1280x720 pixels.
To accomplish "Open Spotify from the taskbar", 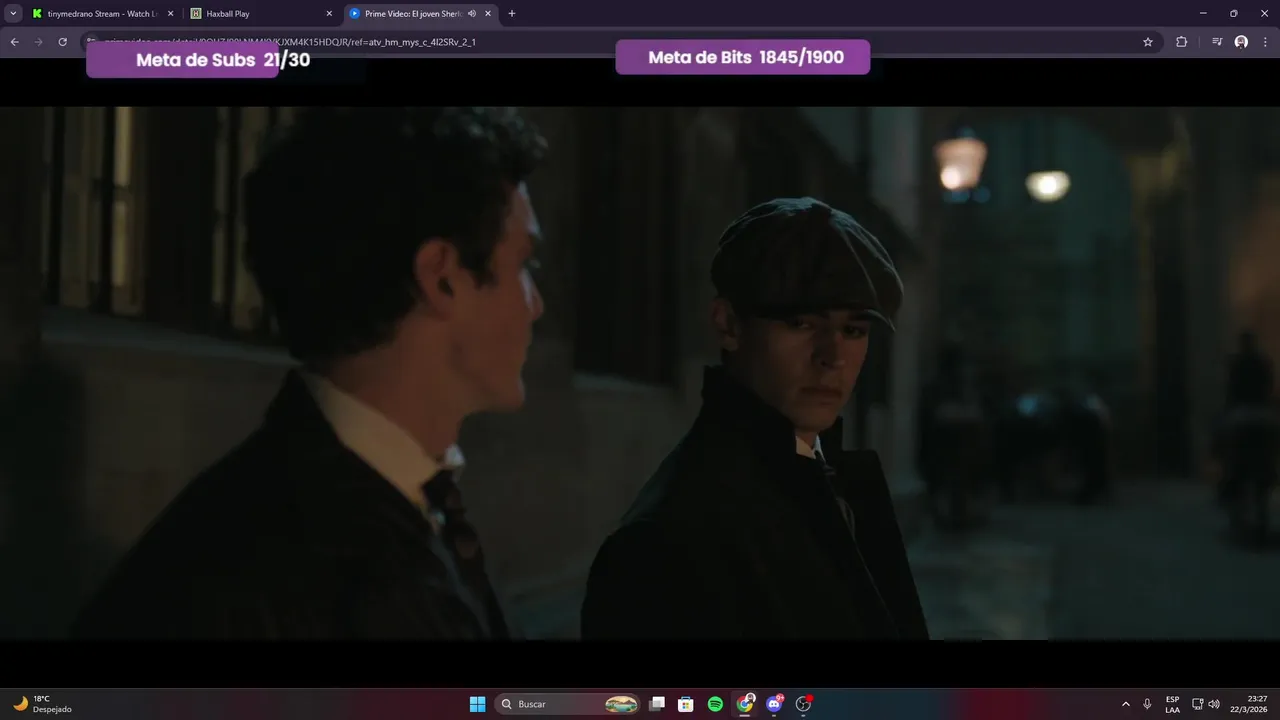I will 715,704.
